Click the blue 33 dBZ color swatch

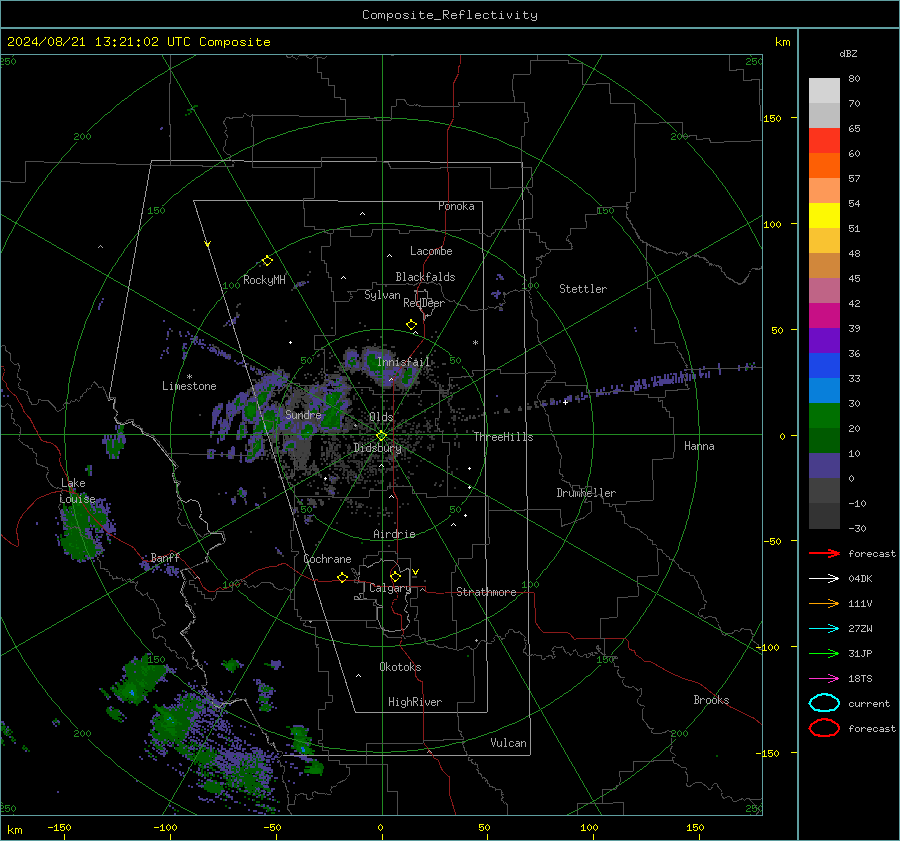point(824,366)
